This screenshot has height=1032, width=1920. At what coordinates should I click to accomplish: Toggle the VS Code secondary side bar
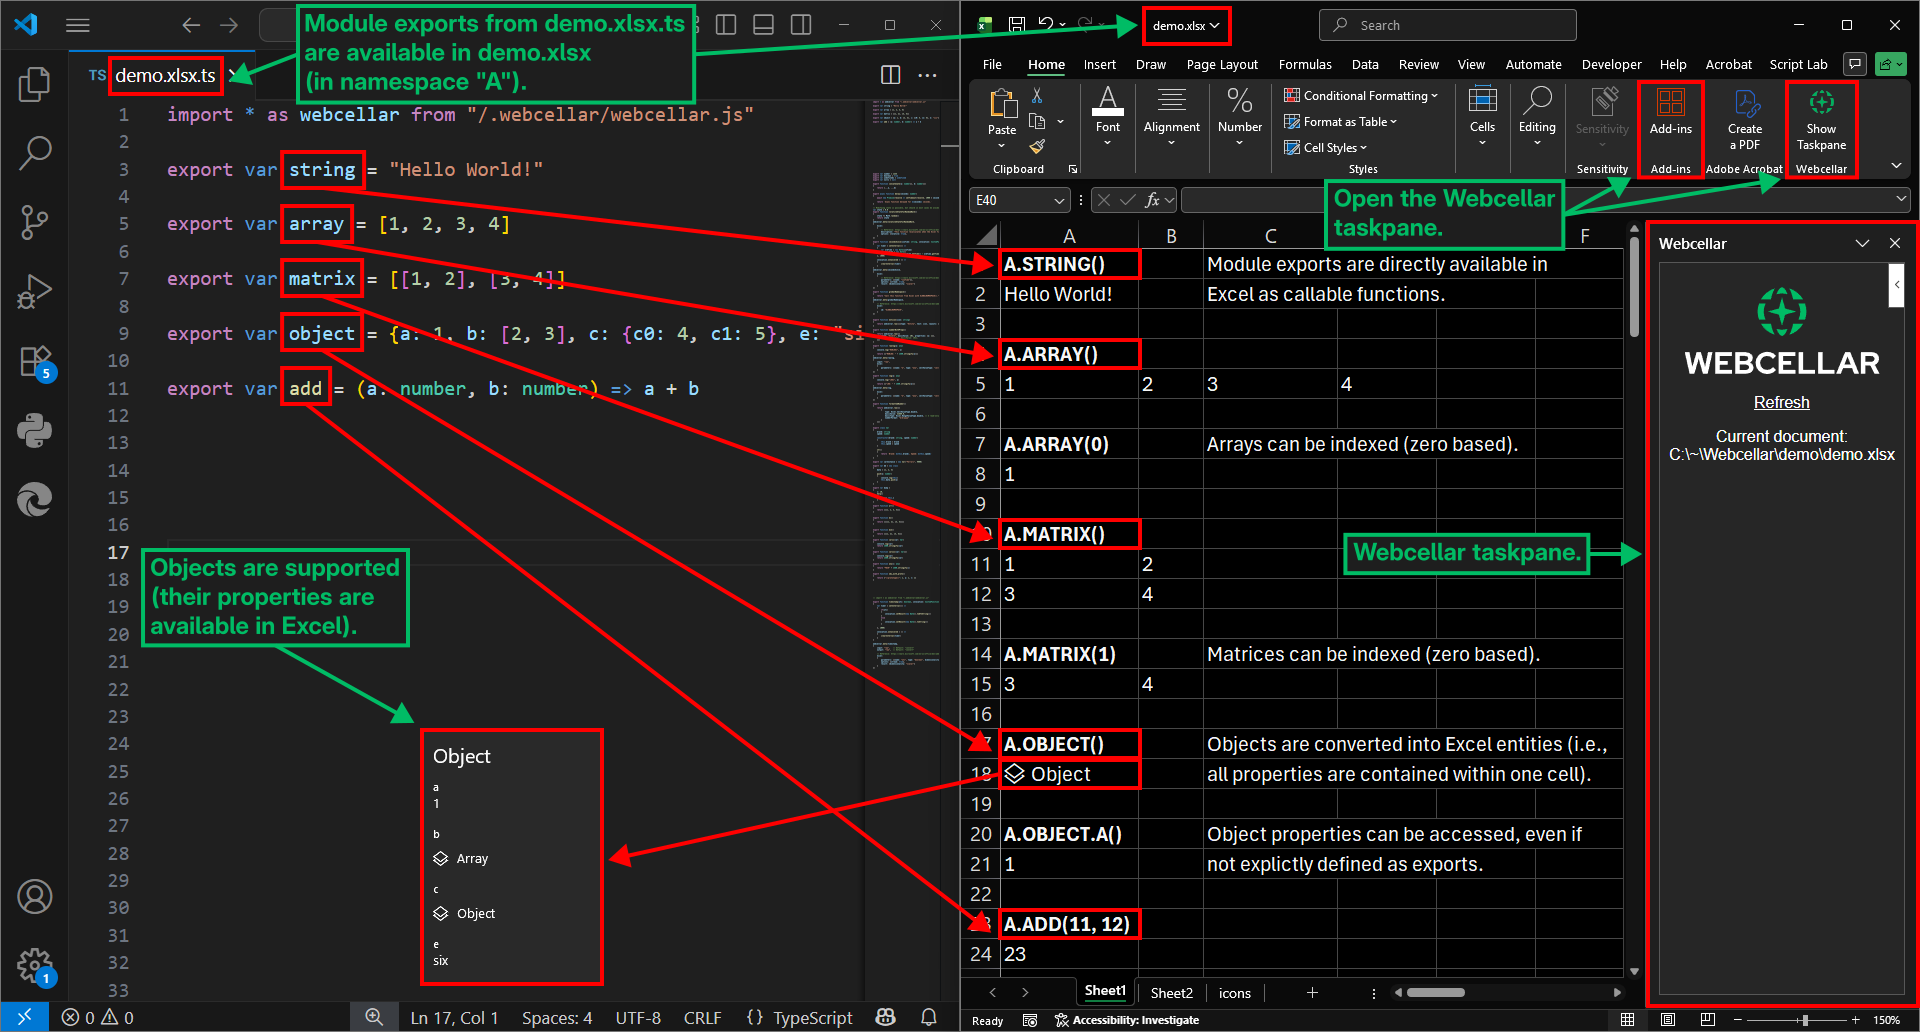point(801,25)
